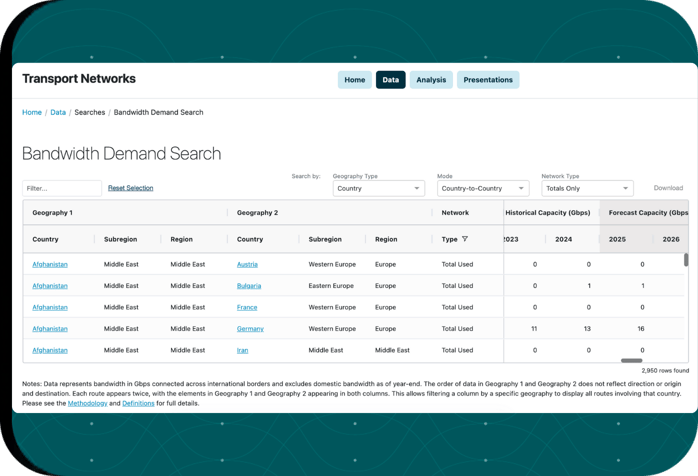Screen dimensions: 698x476
Task: Open the Network Type Totals Only dropdown
Action: coord(587,188)
